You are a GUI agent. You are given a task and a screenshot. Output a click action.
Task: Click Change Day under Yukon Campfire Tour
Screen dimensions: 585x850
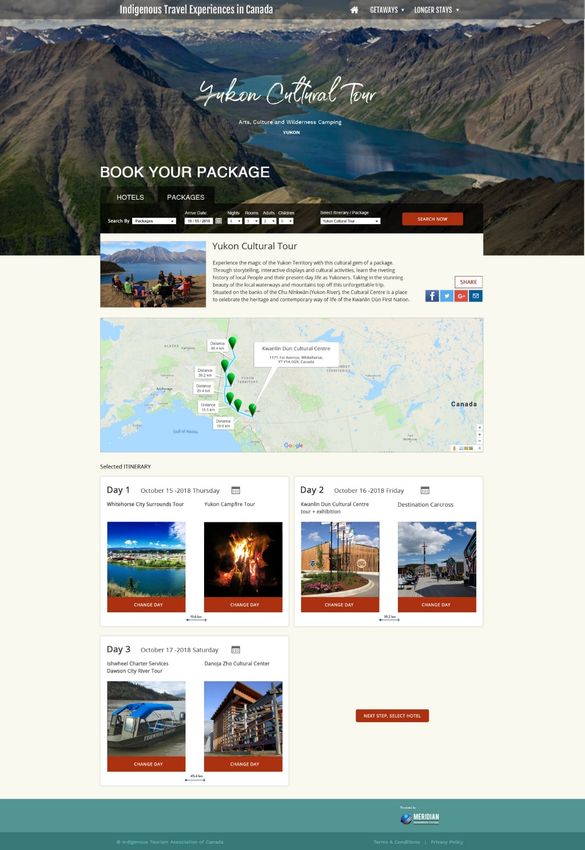[x=243, y=604]
